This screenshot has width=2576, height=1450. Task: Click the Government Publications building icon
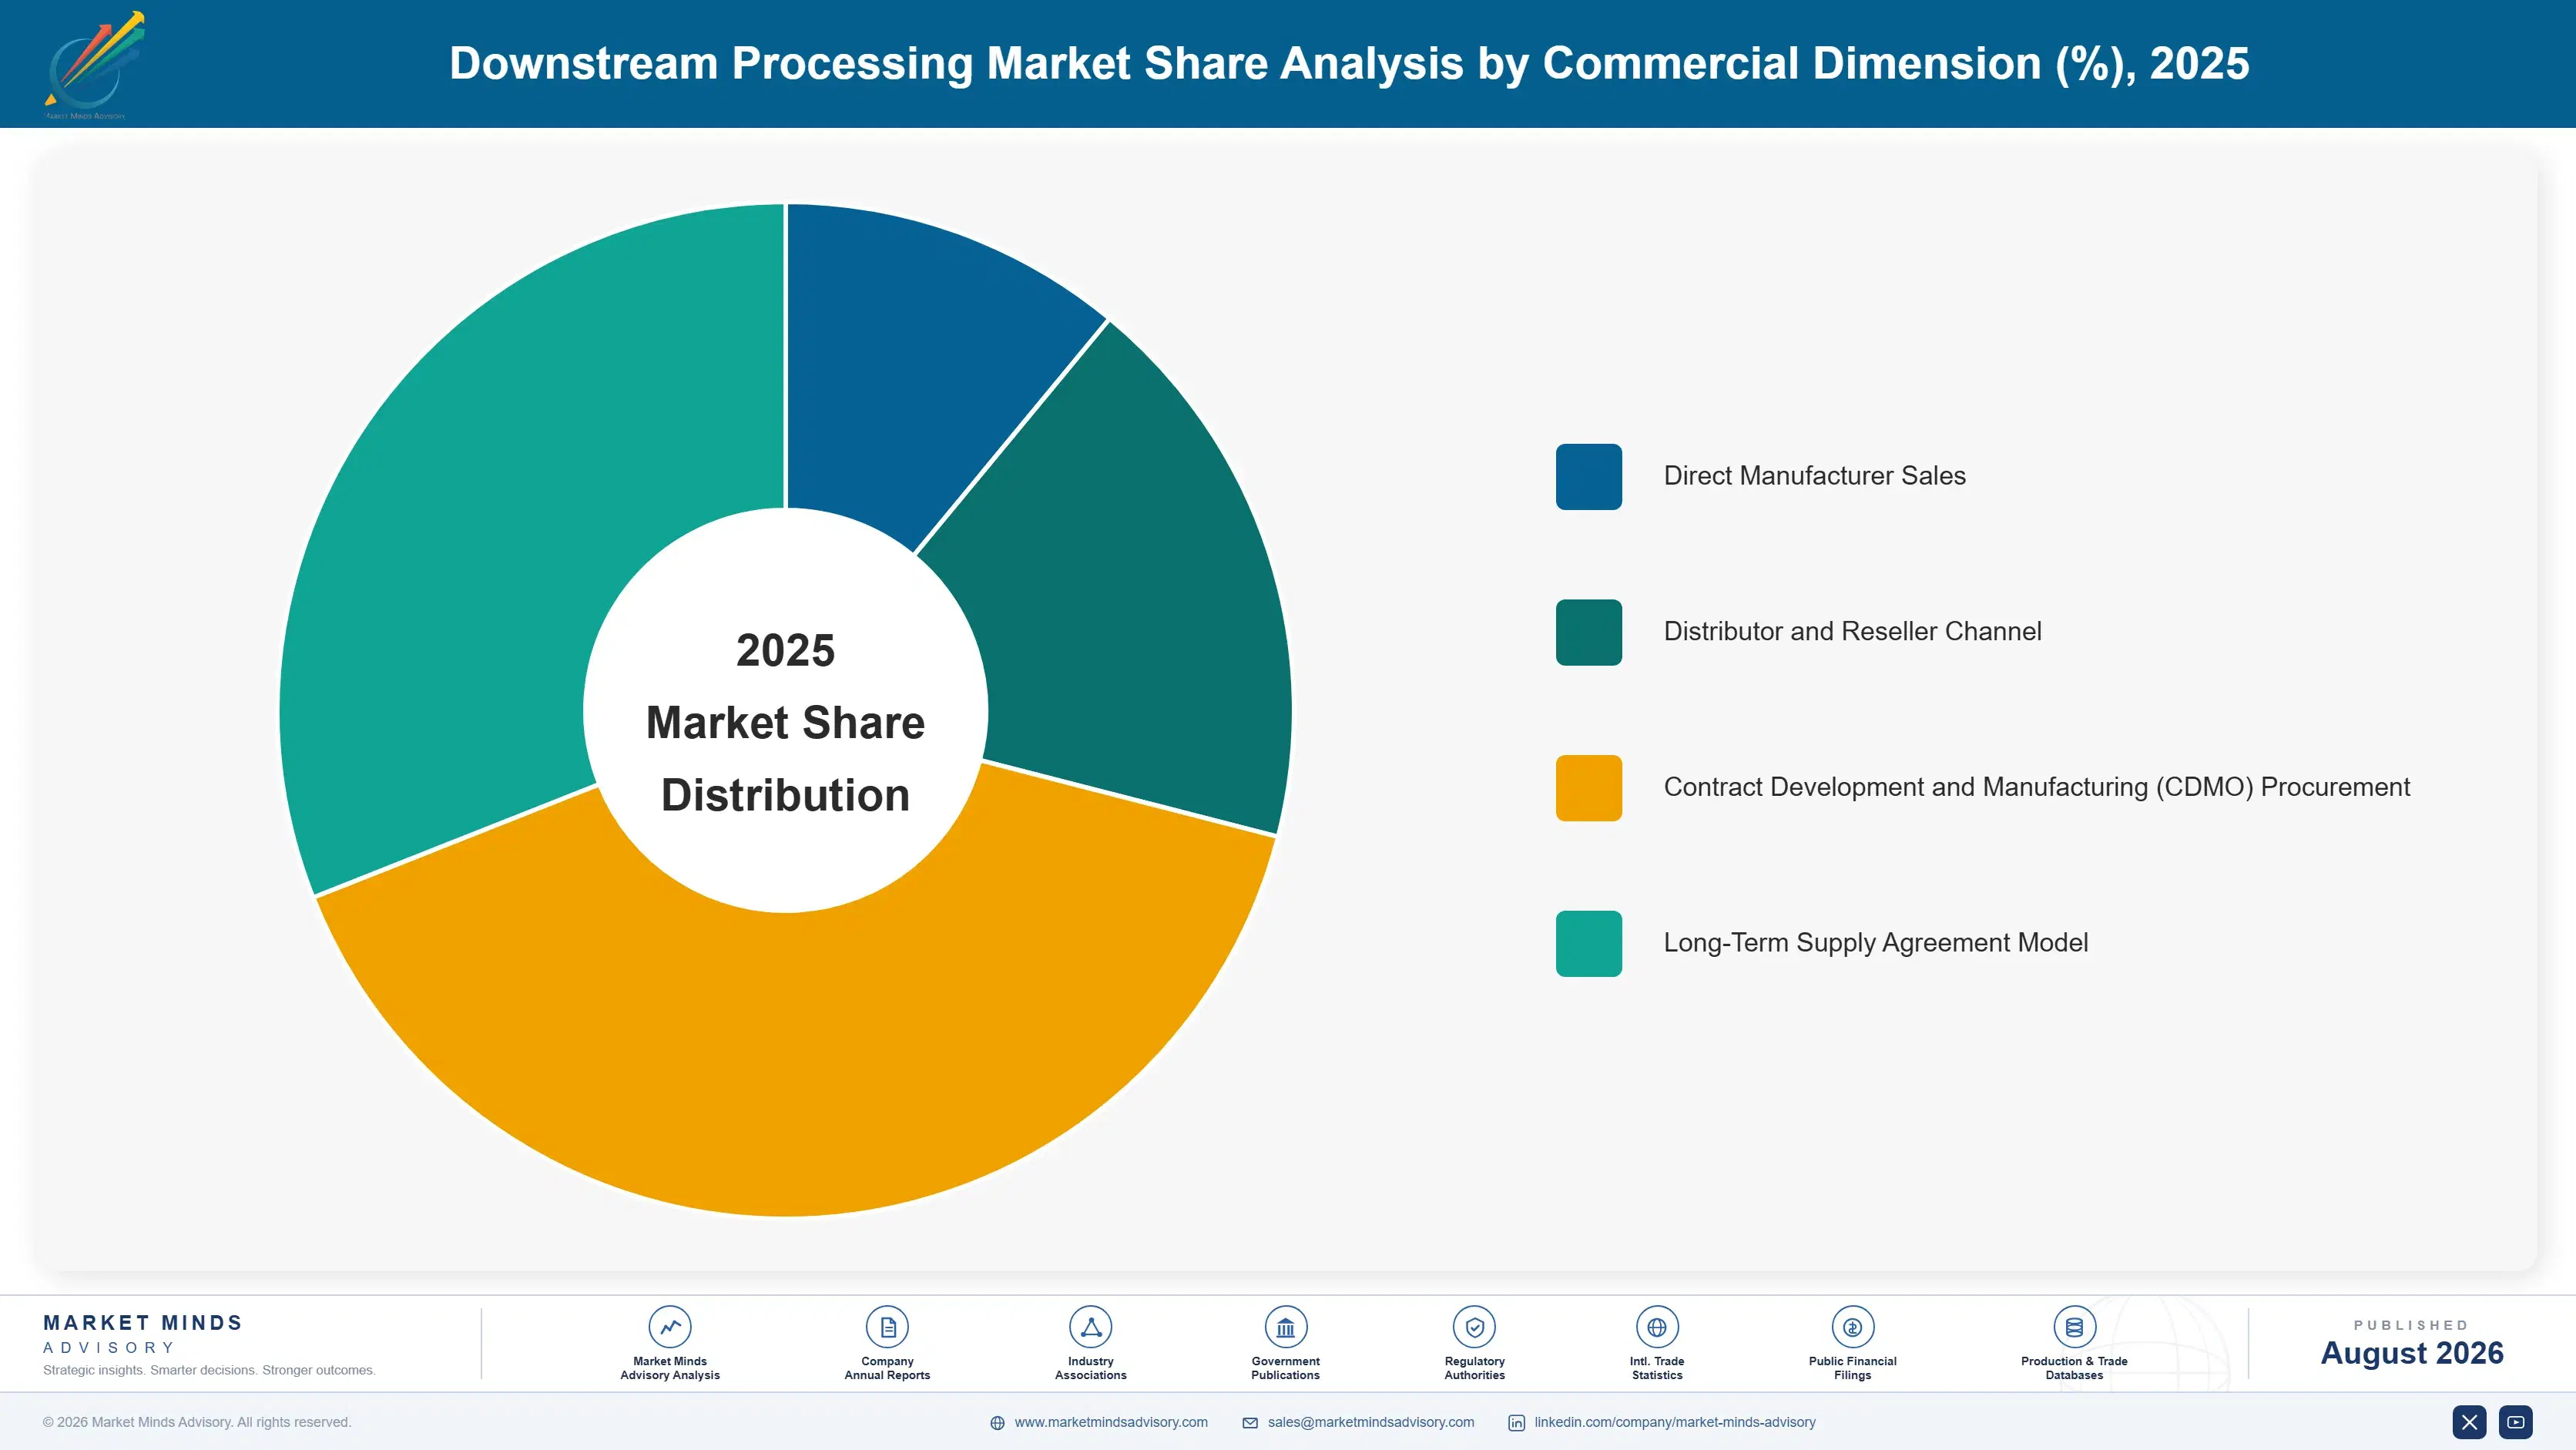coord(1285,1327)
